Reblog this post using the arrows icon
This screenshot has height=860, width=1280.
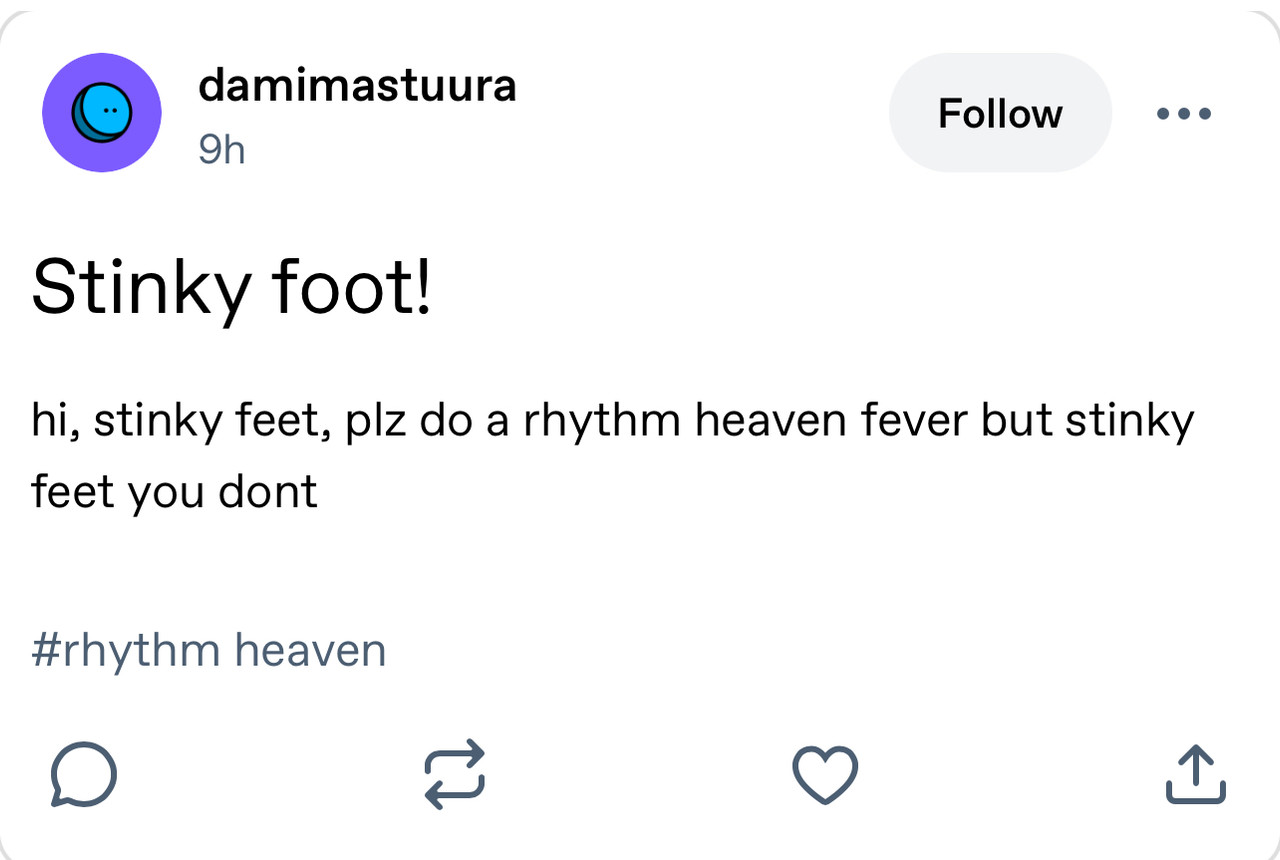click(x=455, y=774)
